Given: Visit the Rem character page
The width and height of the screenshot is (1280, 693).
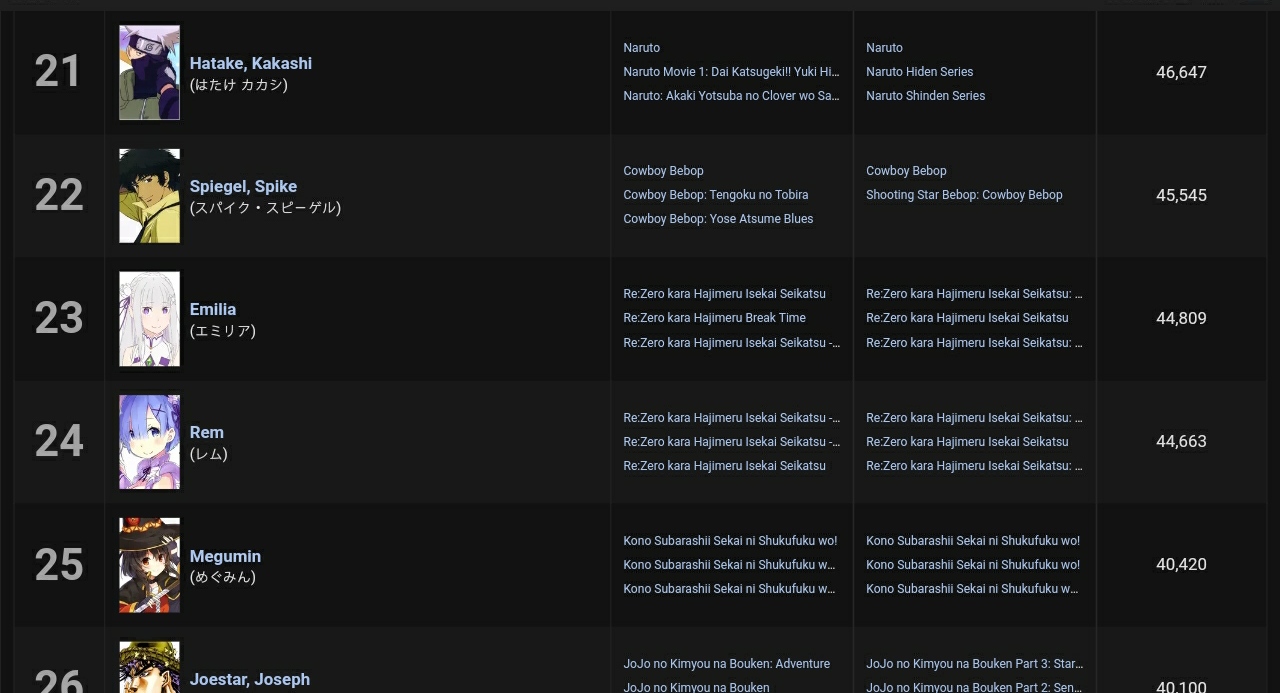Looking at the screenshot, I should (x=206, y=432).
